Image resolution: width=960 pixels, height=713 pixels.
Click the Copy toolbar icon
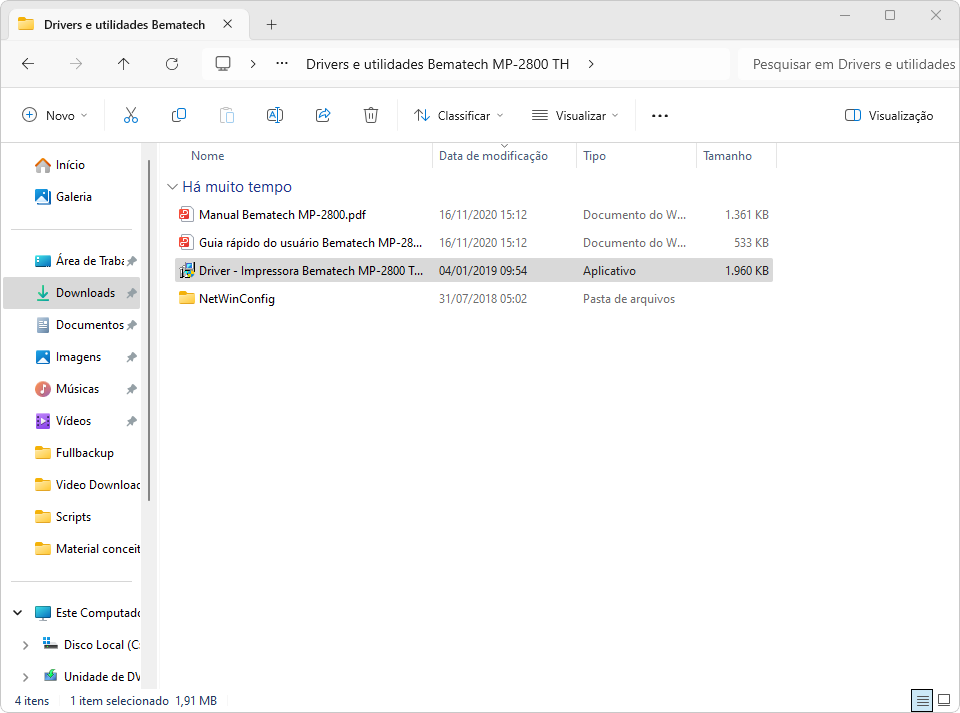tap(179, 115)
